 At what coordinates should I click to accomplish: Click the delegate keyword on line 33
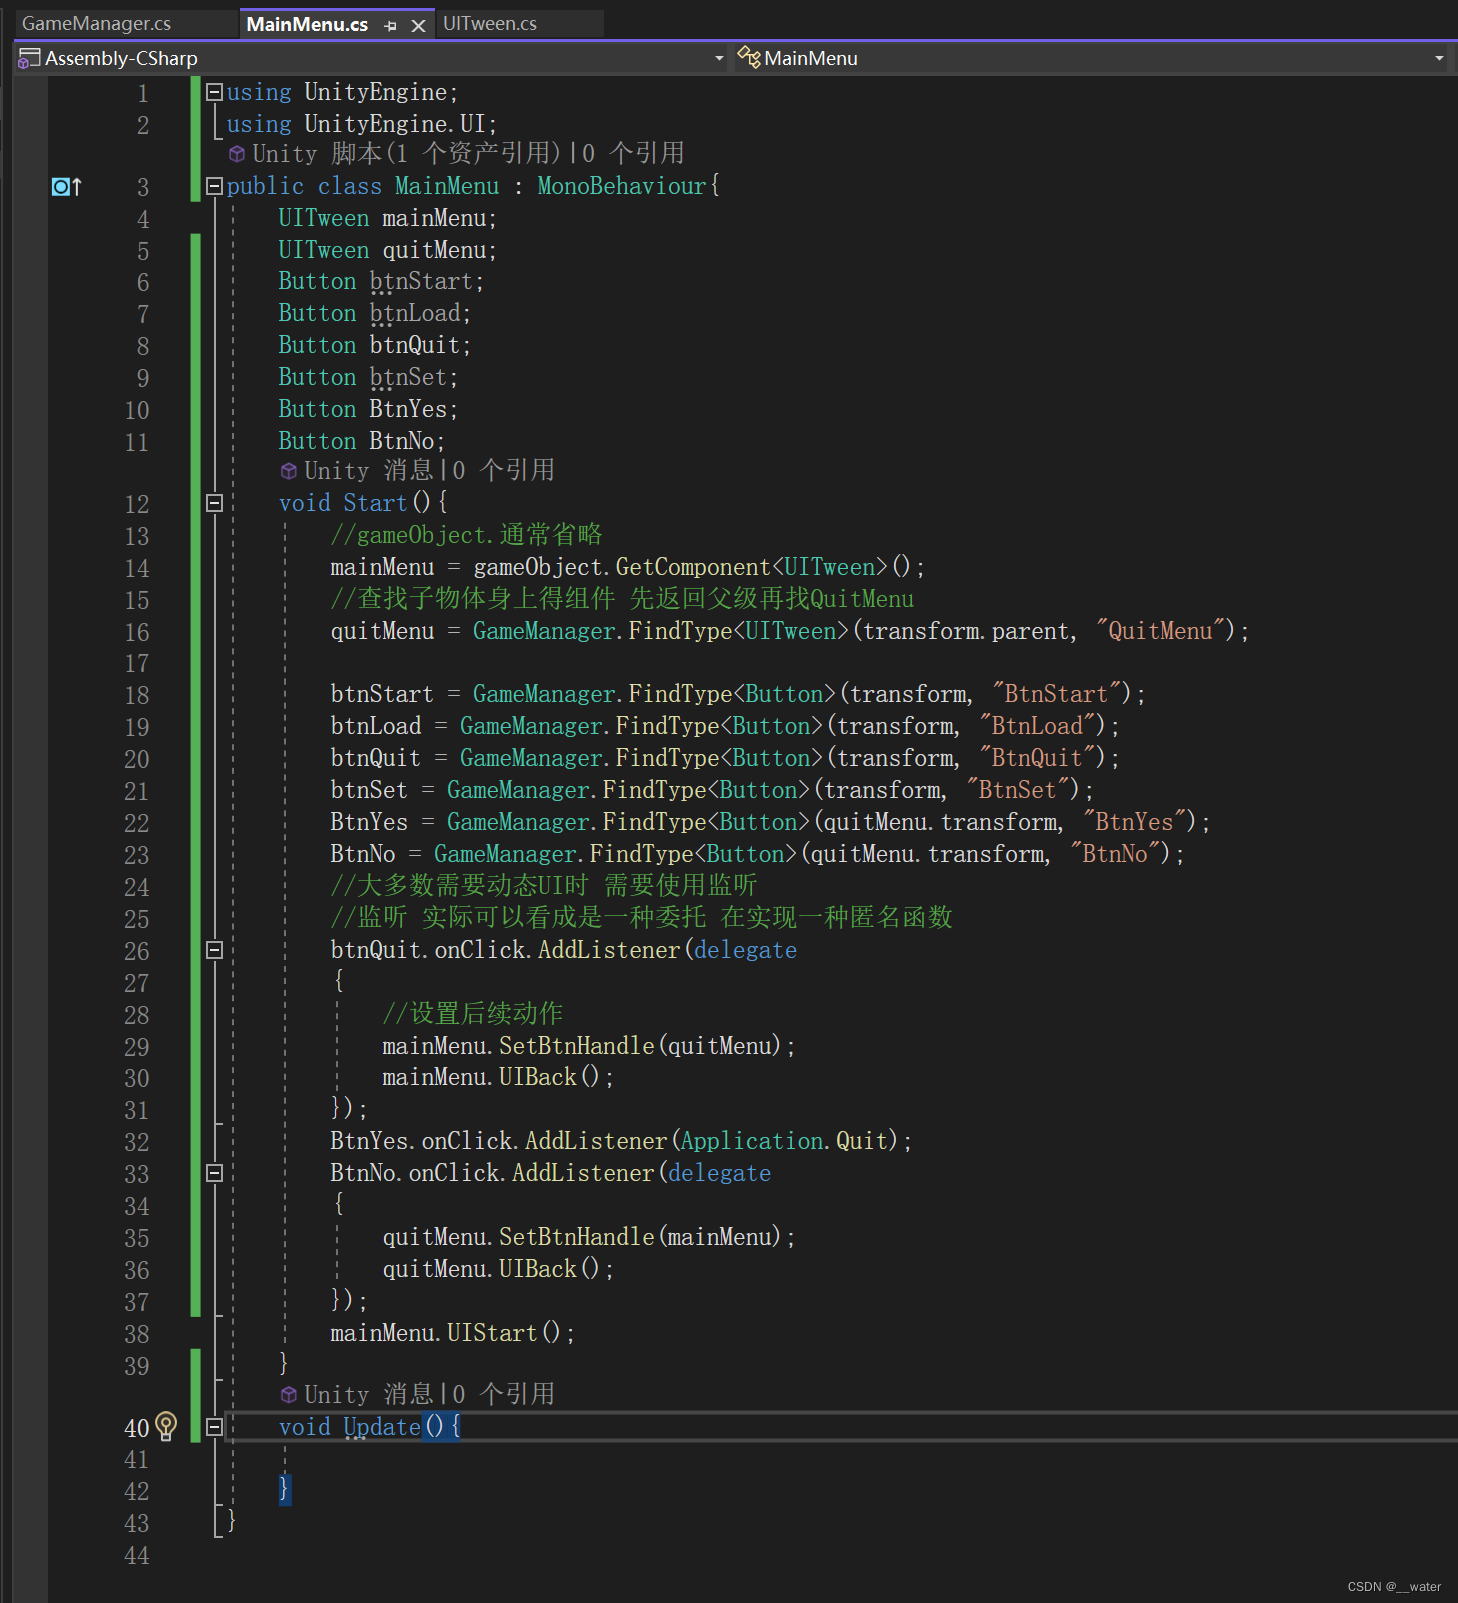[719, 1173]
